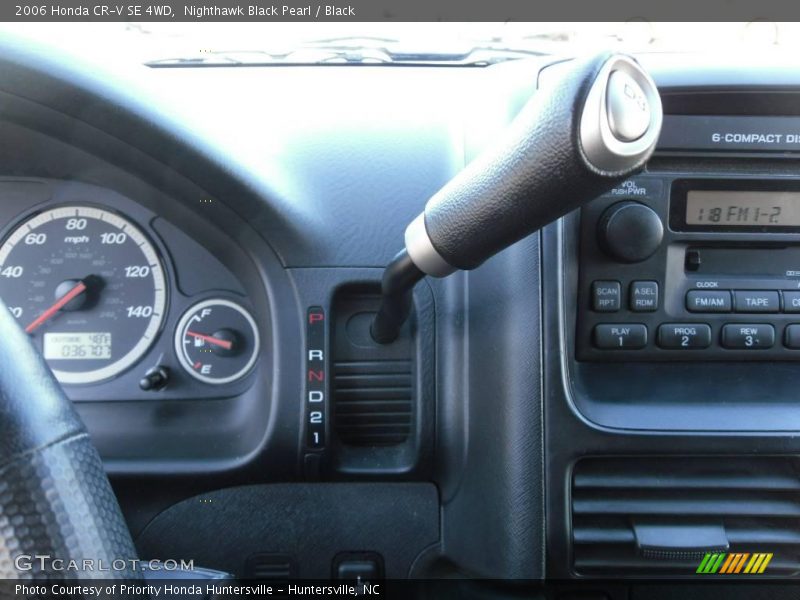The width and height of the screenshot is (800, 600).
Task: Click the radio frequency display
Action: pos(742,208)
